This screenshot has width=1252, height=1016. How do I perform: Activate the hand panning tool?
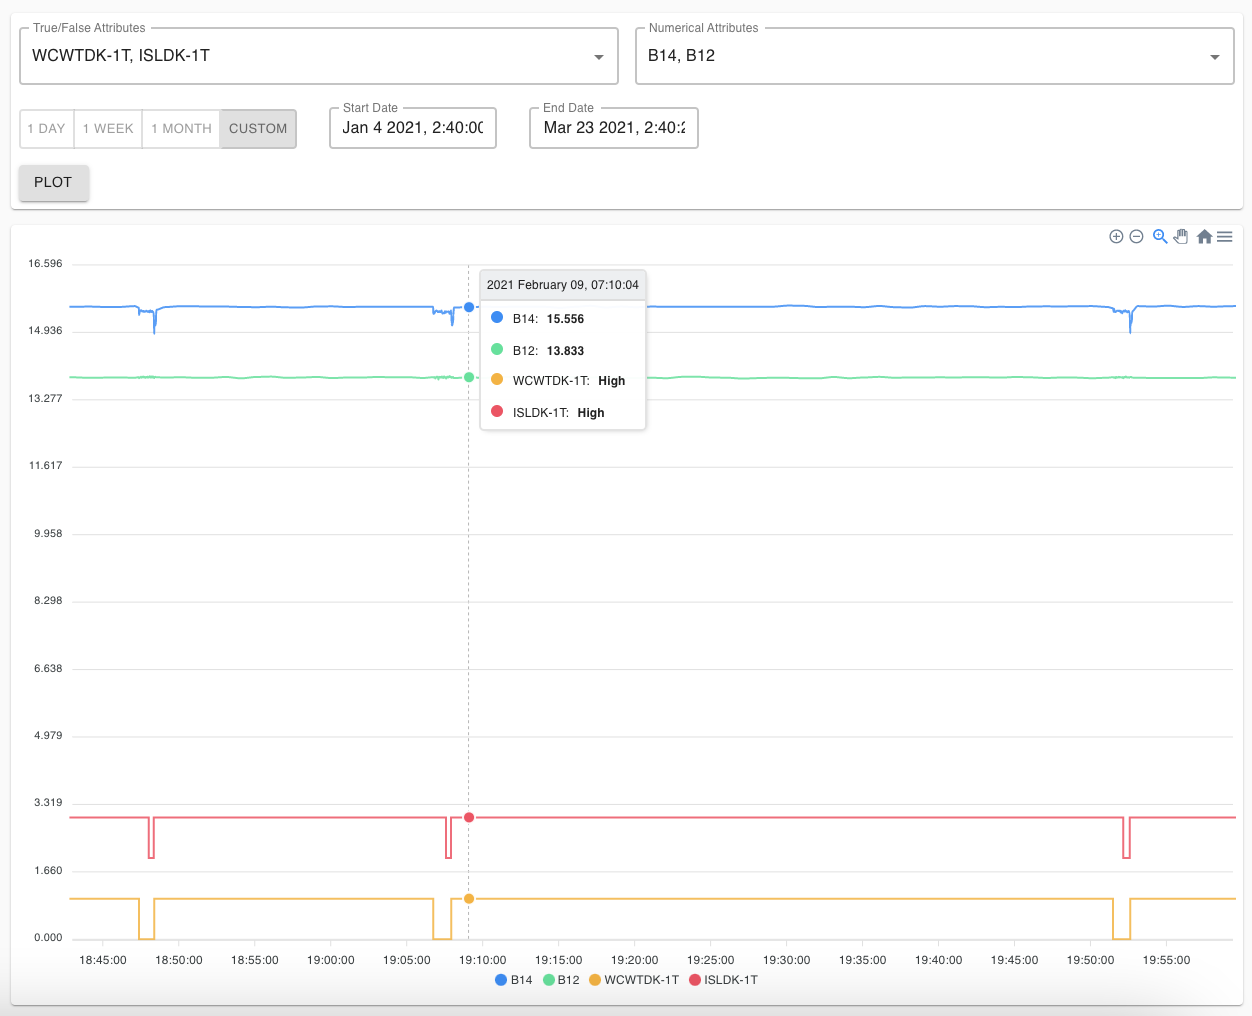click(1181, 237)
